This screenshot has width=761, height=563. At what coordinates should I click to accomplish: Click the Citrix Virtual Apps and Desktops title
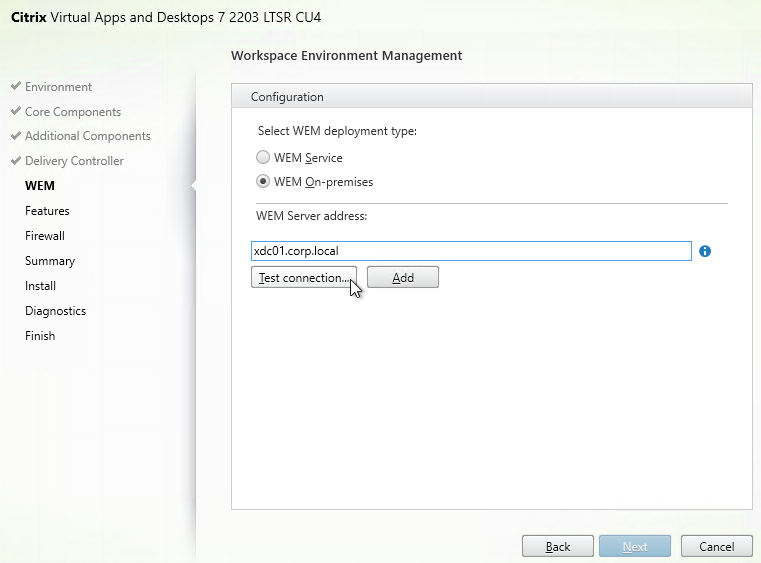point(166,17)
